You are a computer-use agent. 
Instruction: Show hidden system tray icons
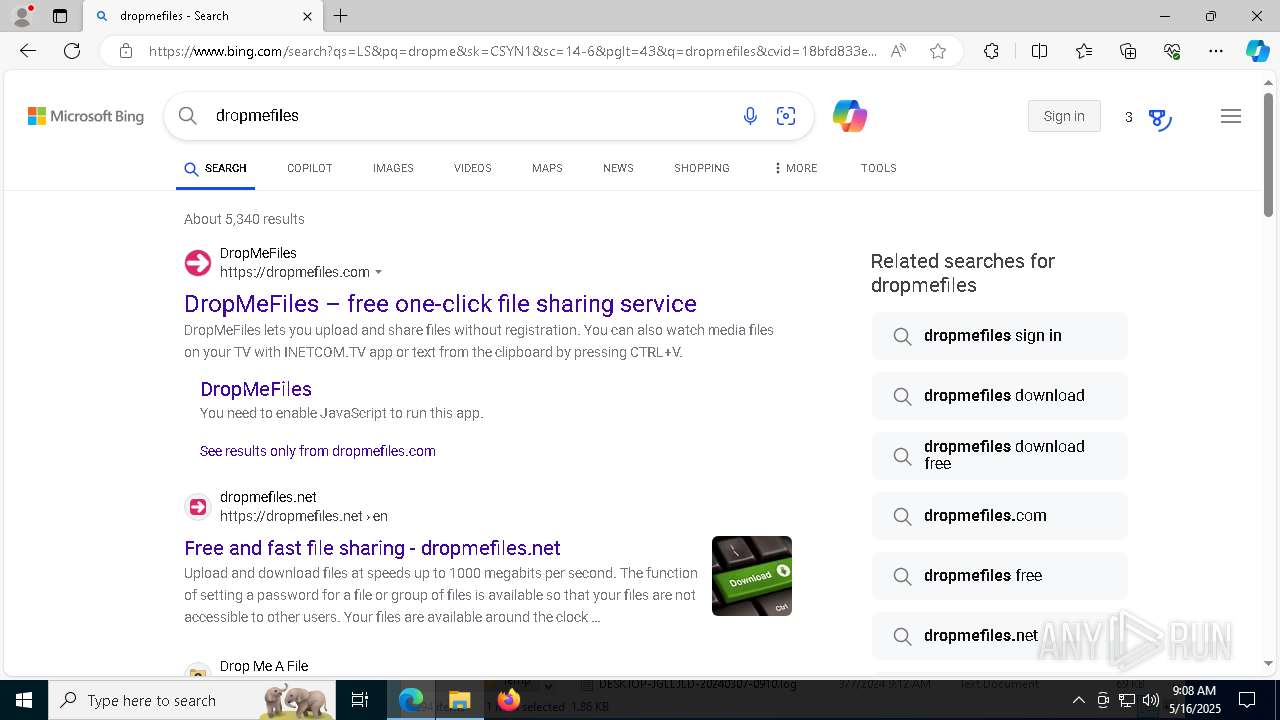1078,700
